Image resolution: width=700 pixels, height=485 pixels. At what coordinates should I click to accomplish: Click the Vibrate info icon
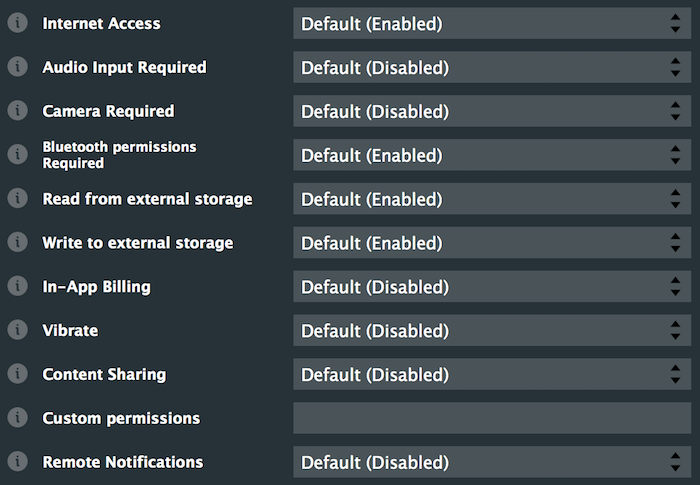coord(17,330)
